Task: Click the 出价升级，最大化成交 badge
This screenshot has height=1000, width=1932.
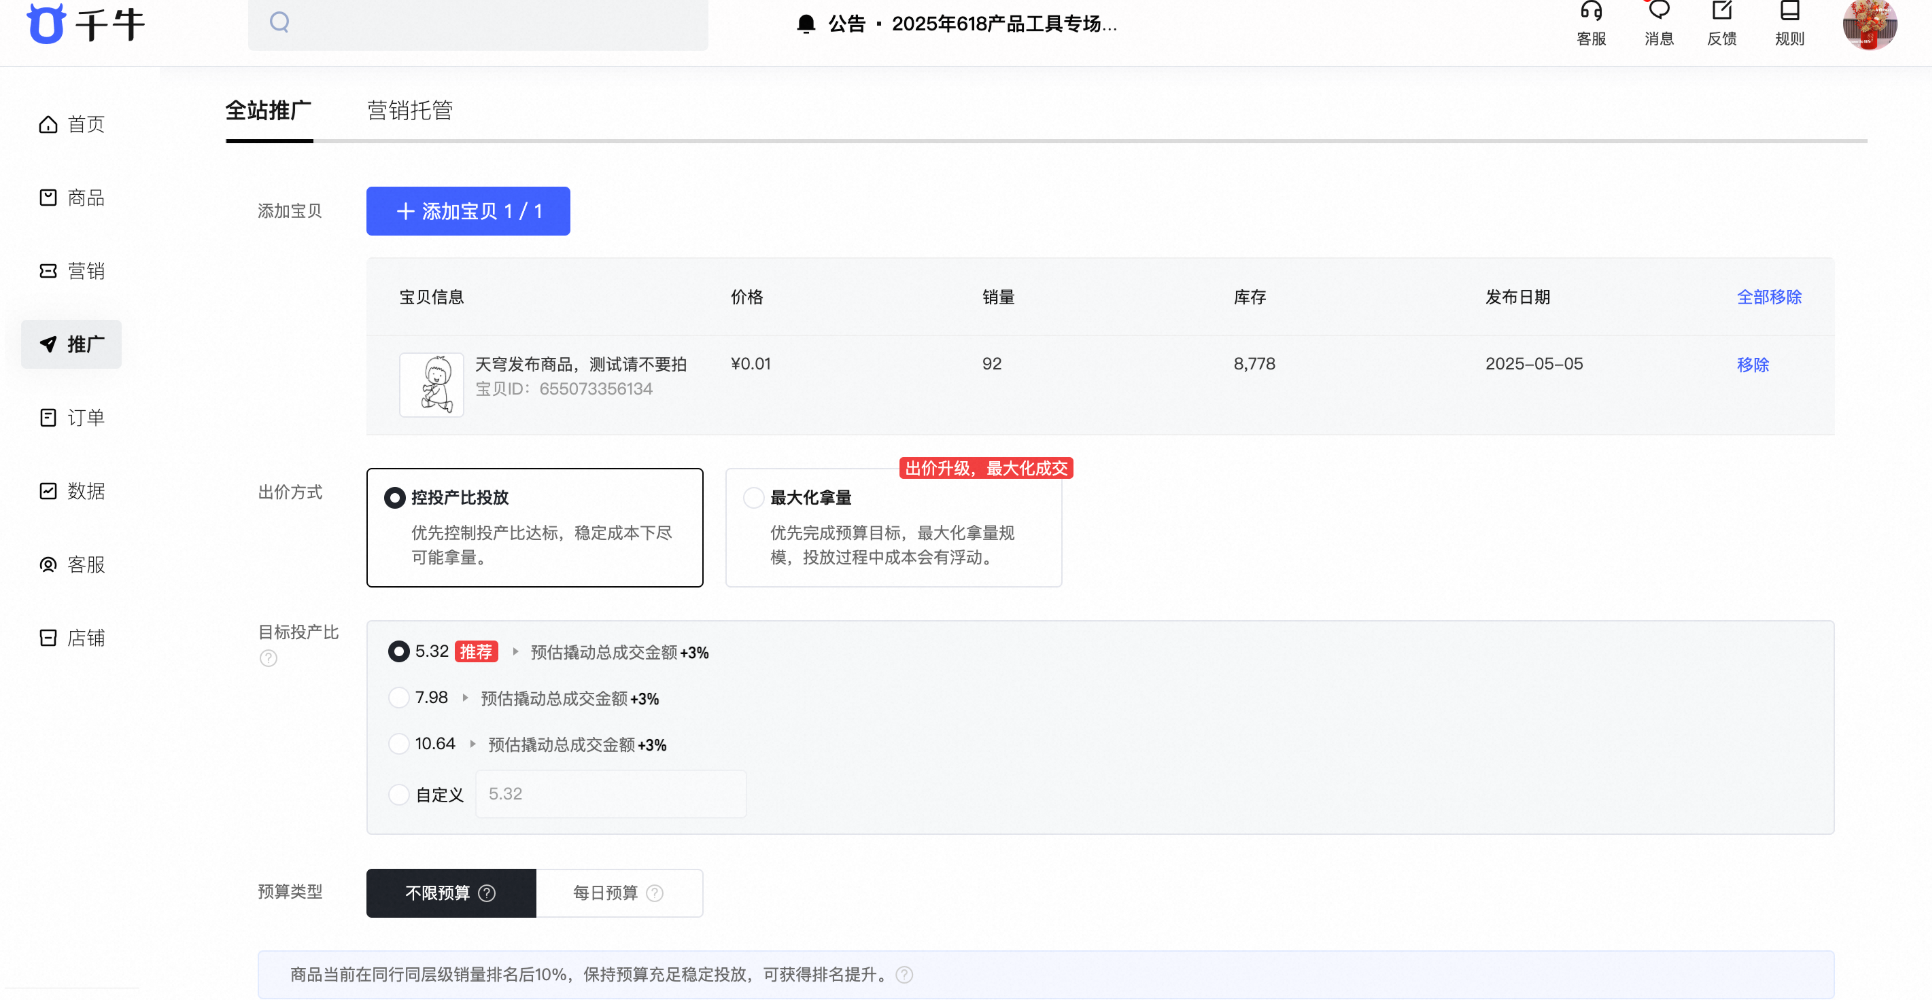Action: (986, 468)
